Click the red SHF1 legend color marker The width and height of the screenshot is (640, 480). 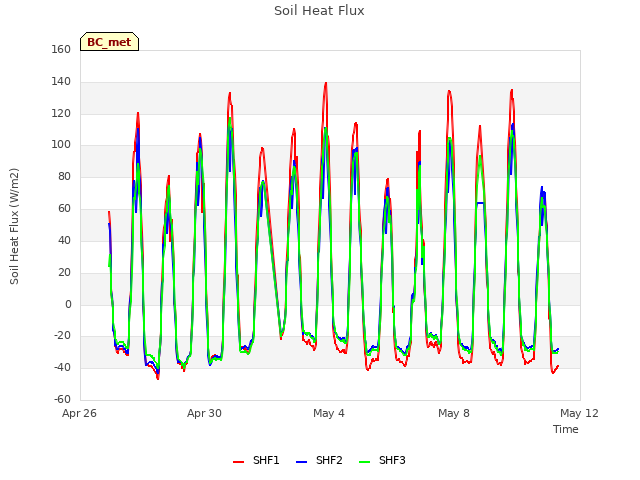point(238,461)
